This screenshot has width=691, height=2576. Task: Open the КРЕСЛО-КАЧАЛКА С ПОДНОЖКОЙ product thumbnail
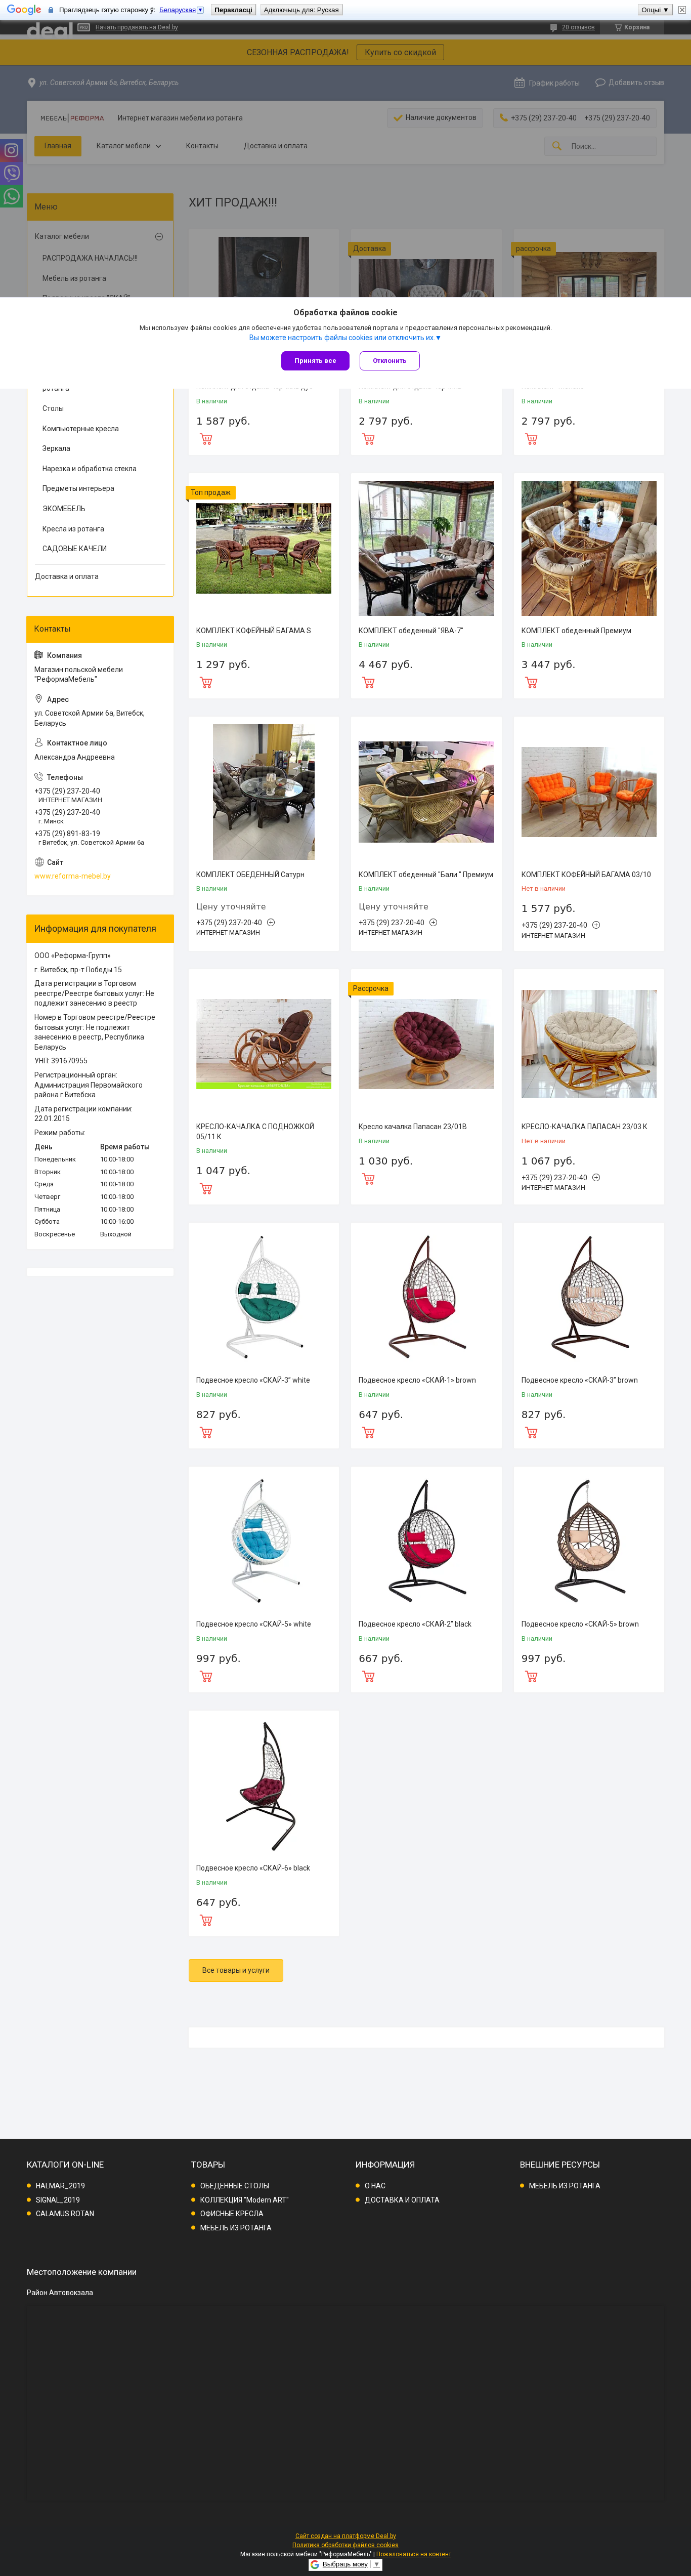point(263,1043)
